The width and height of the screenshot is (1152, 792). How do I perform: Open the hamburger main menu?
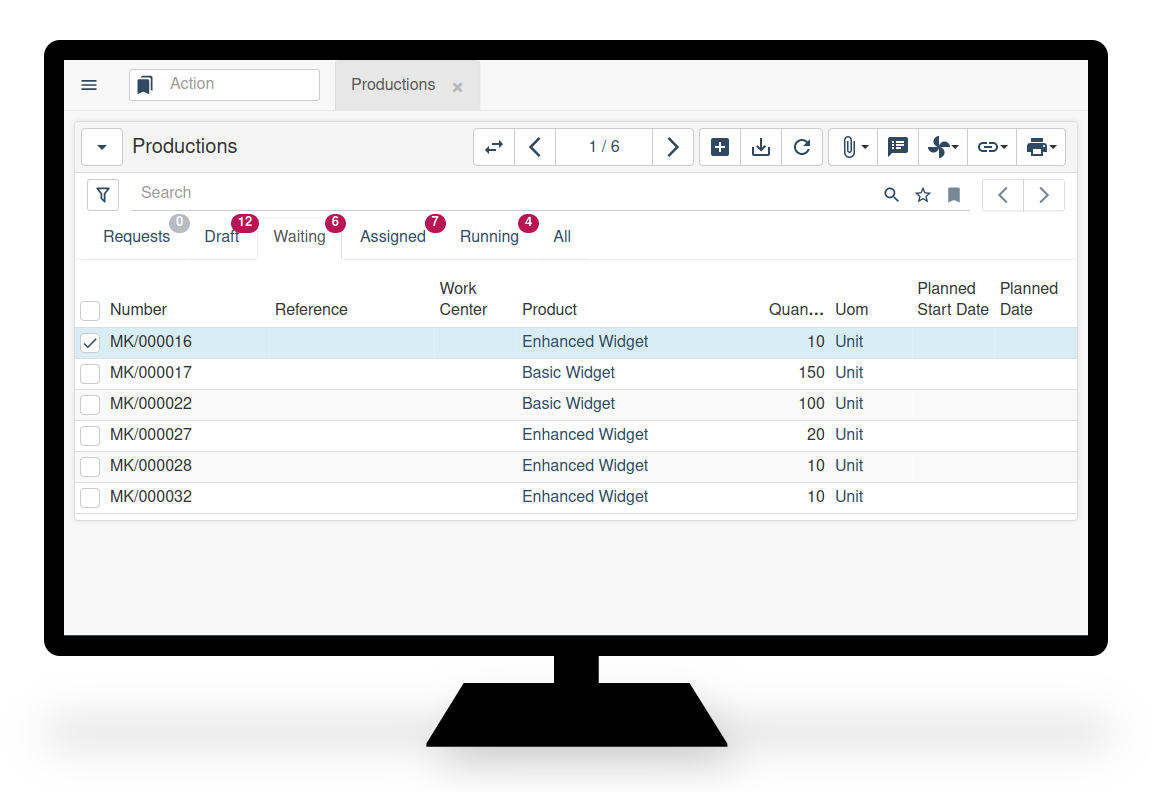point(89,85)
